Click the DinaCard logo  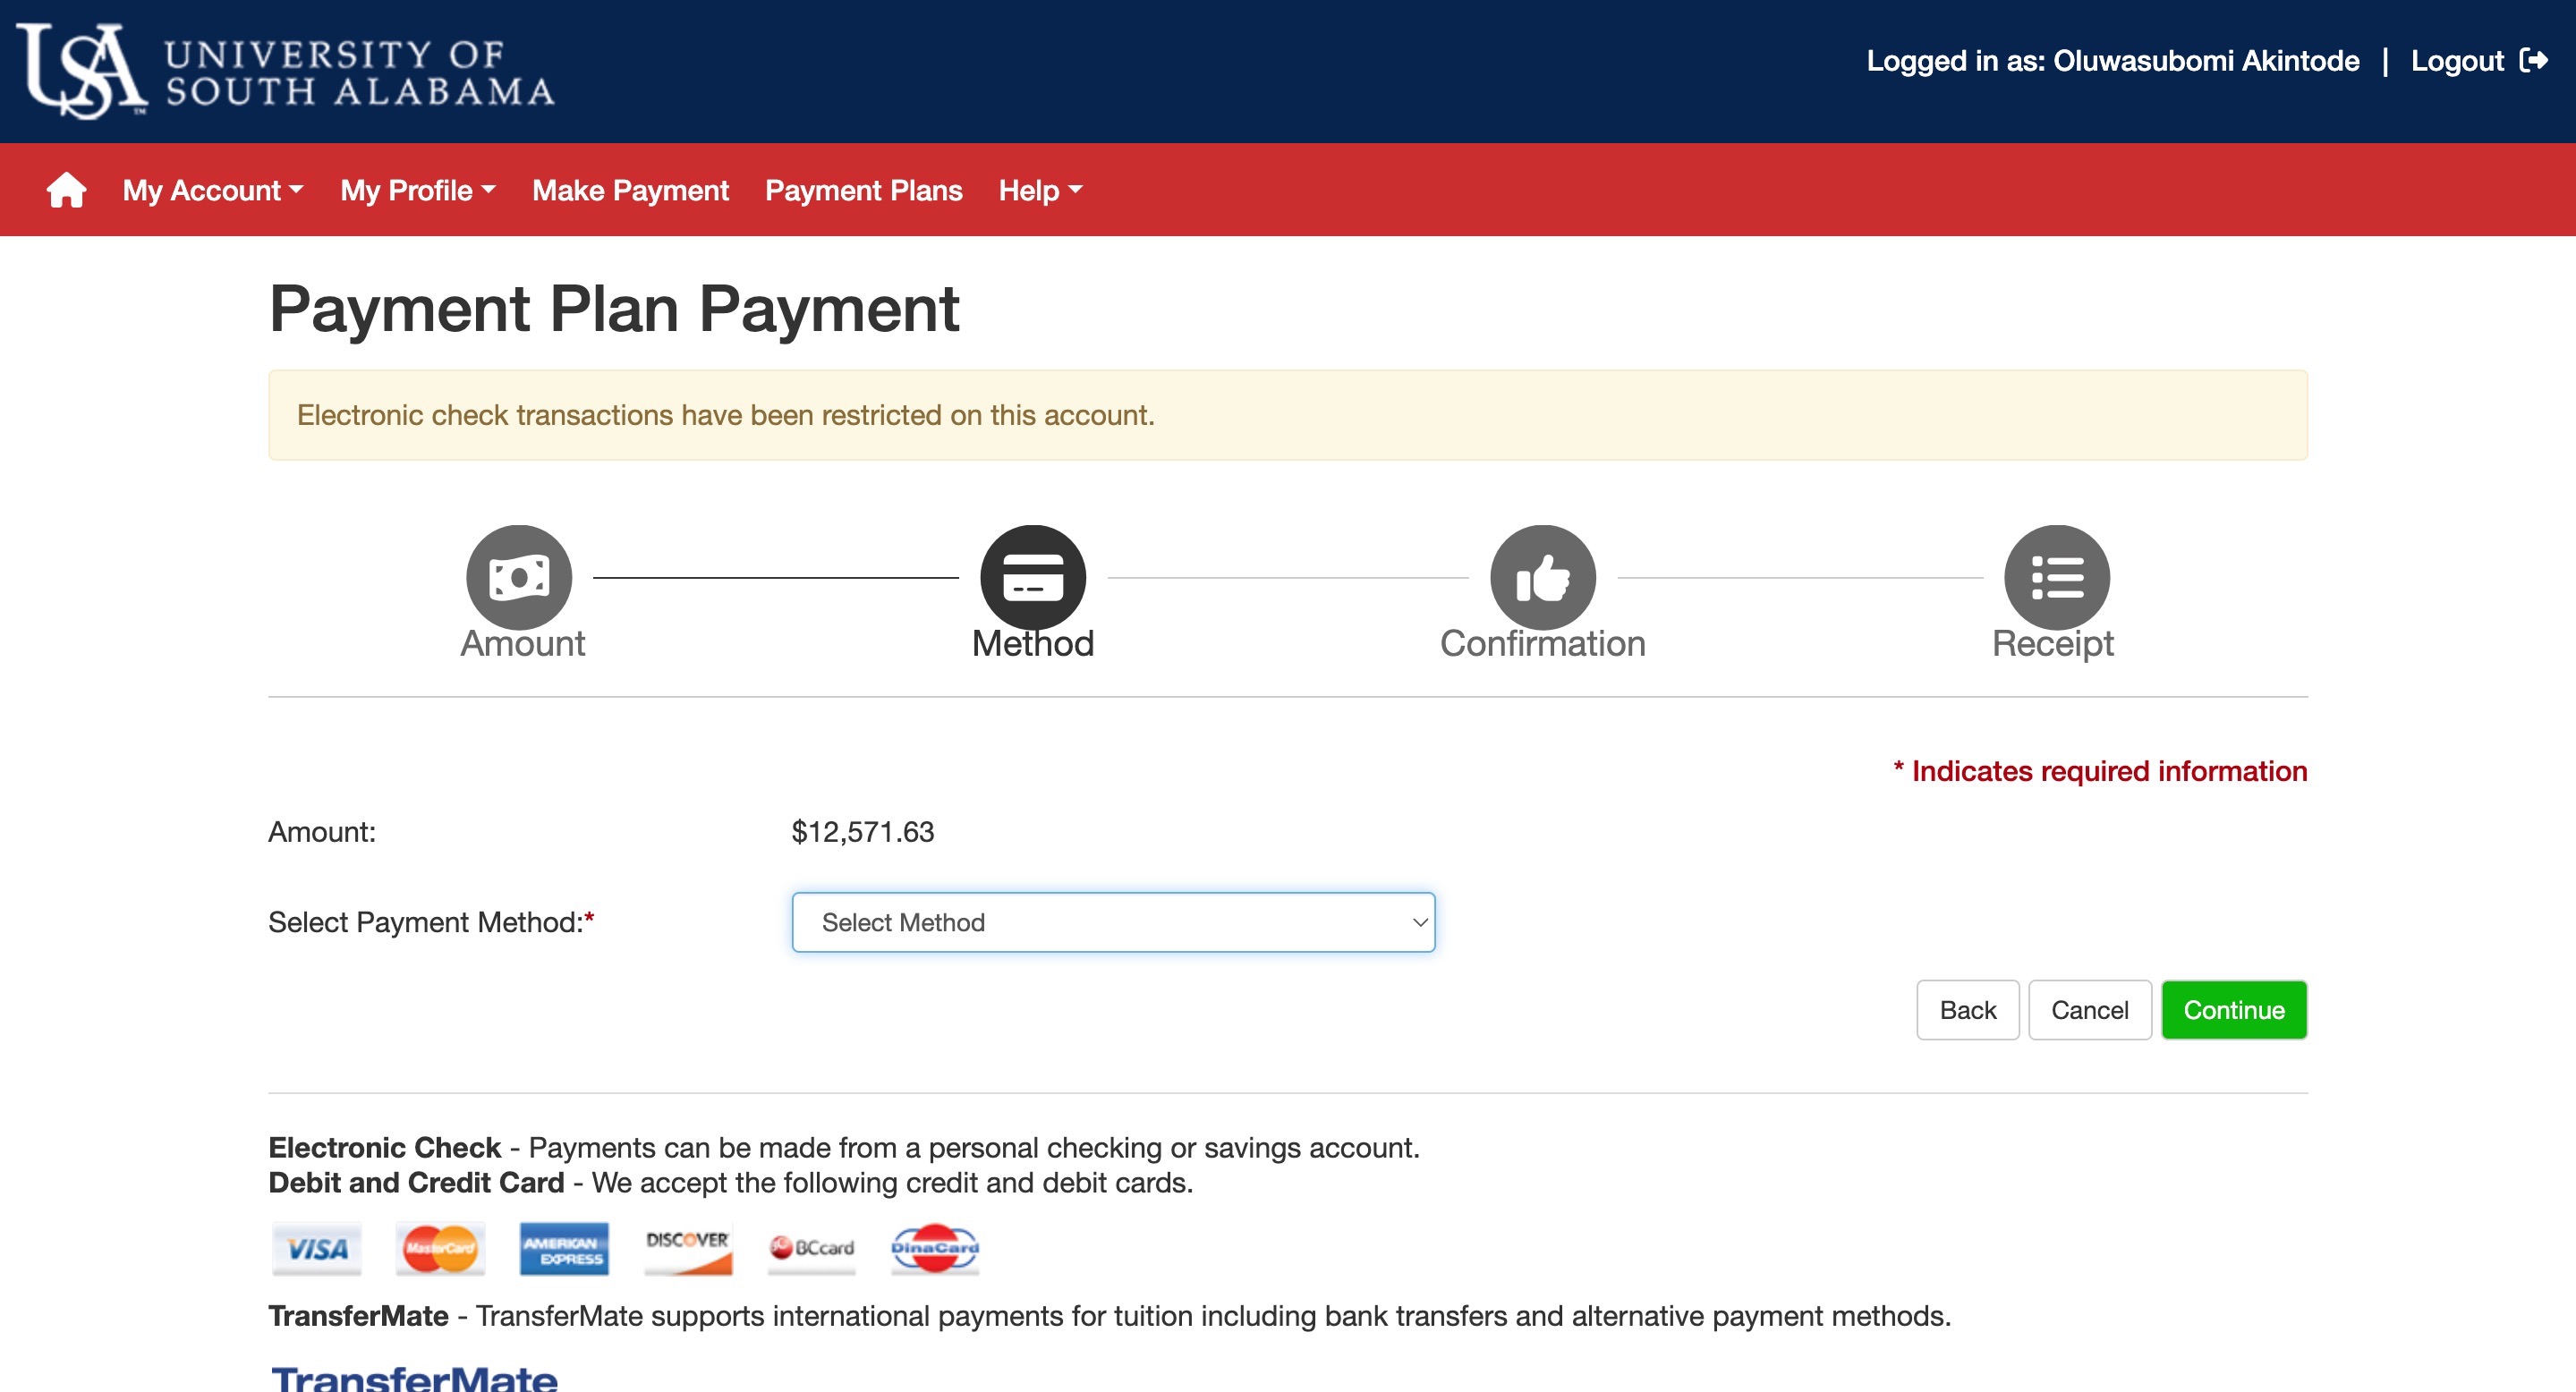click(935, 1248)
